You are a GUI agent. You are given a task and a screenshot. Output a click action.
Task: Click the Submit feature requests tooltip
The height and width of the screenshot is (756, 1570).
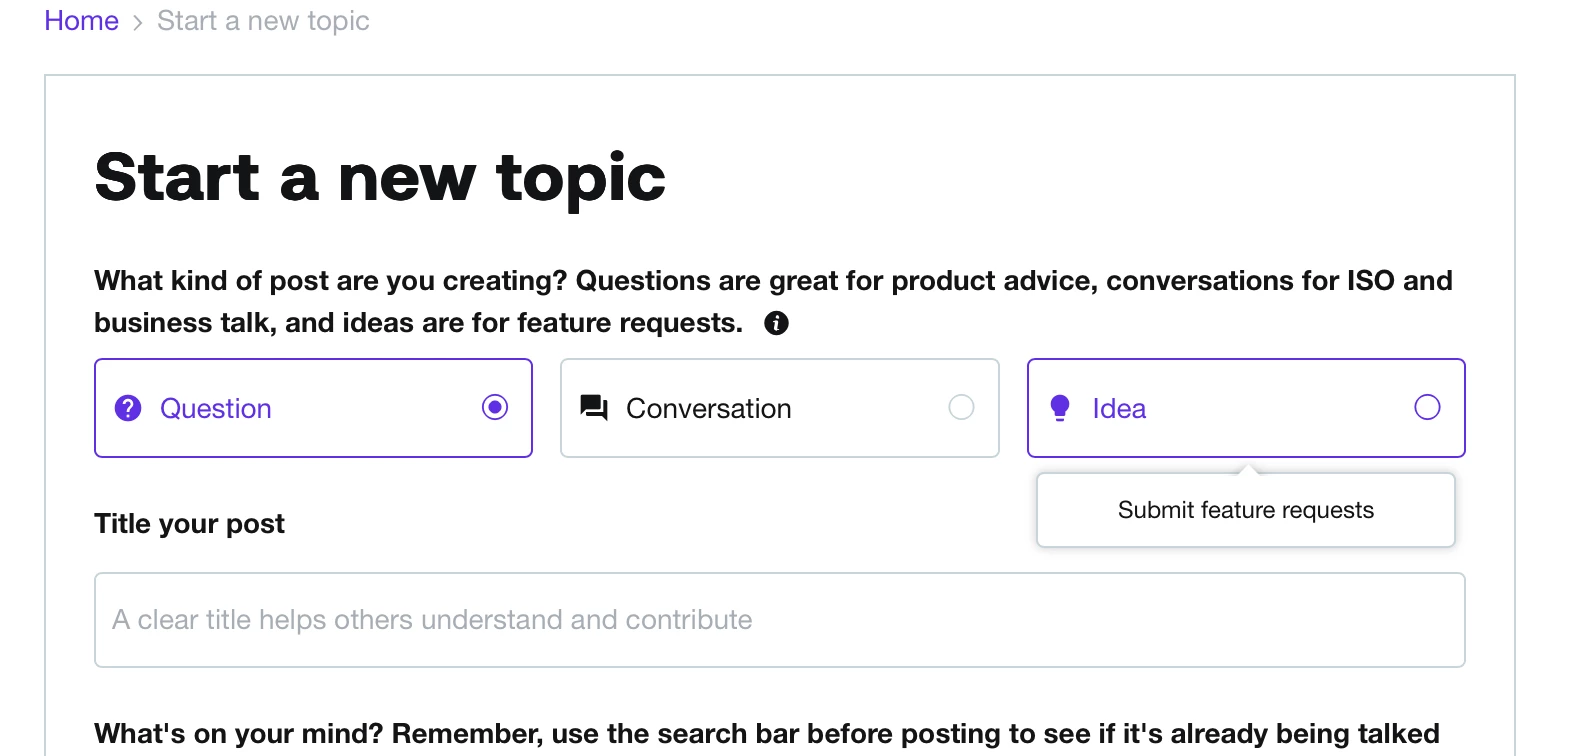tap(1246, 510)
